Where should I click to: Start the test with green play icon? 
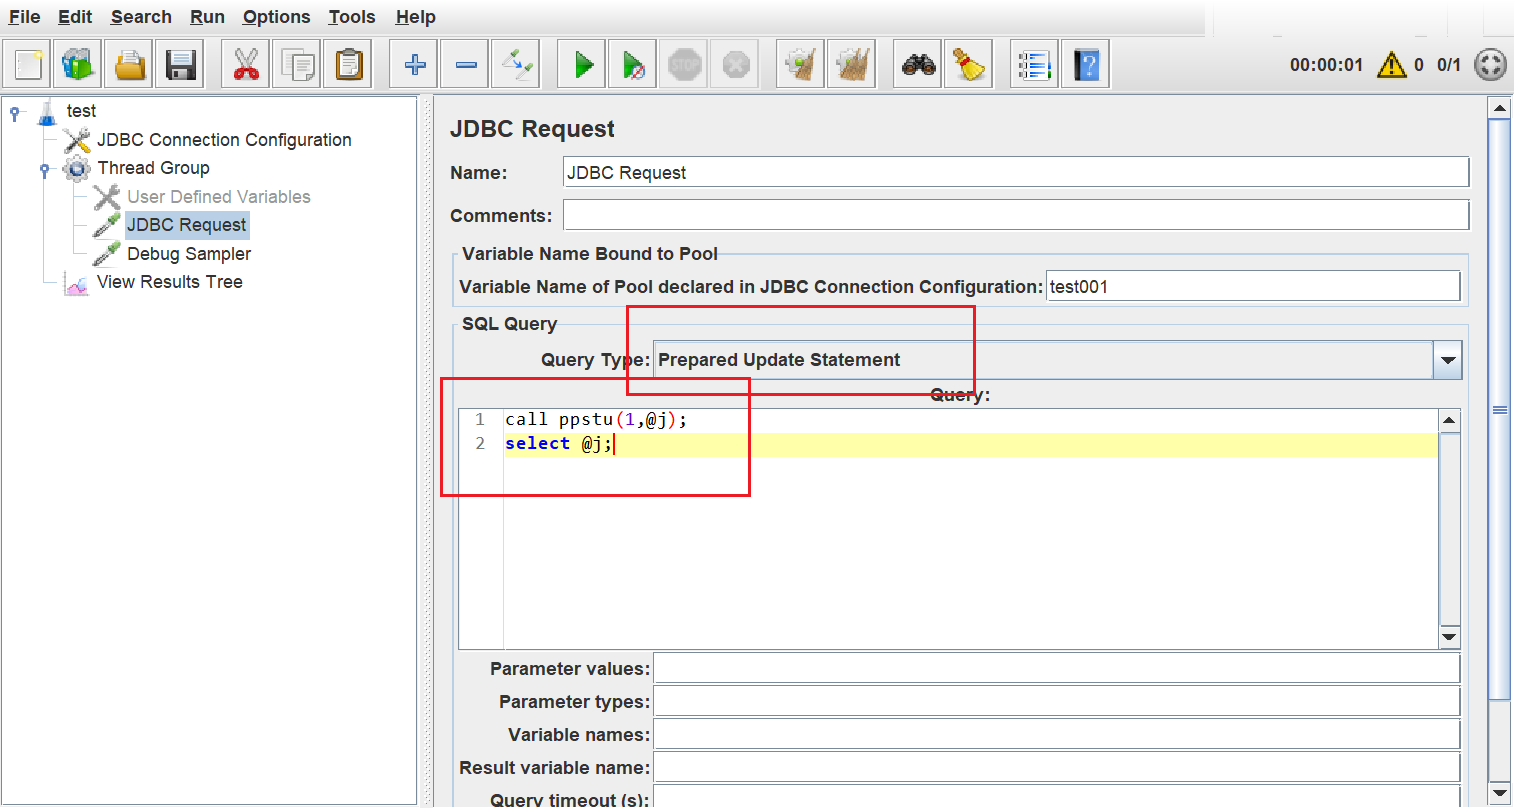(x=582, y=65)
